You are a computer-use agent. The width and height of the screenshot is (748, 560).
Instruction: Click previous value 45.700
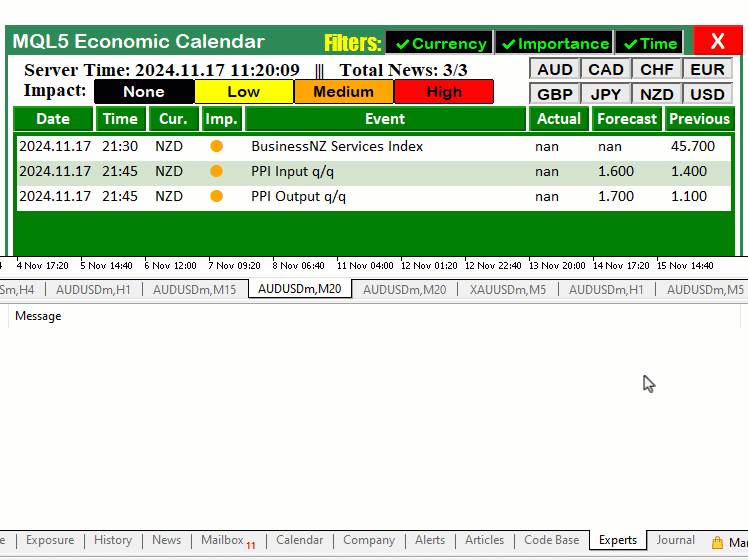pyautogui.click(x=693, y=146)
